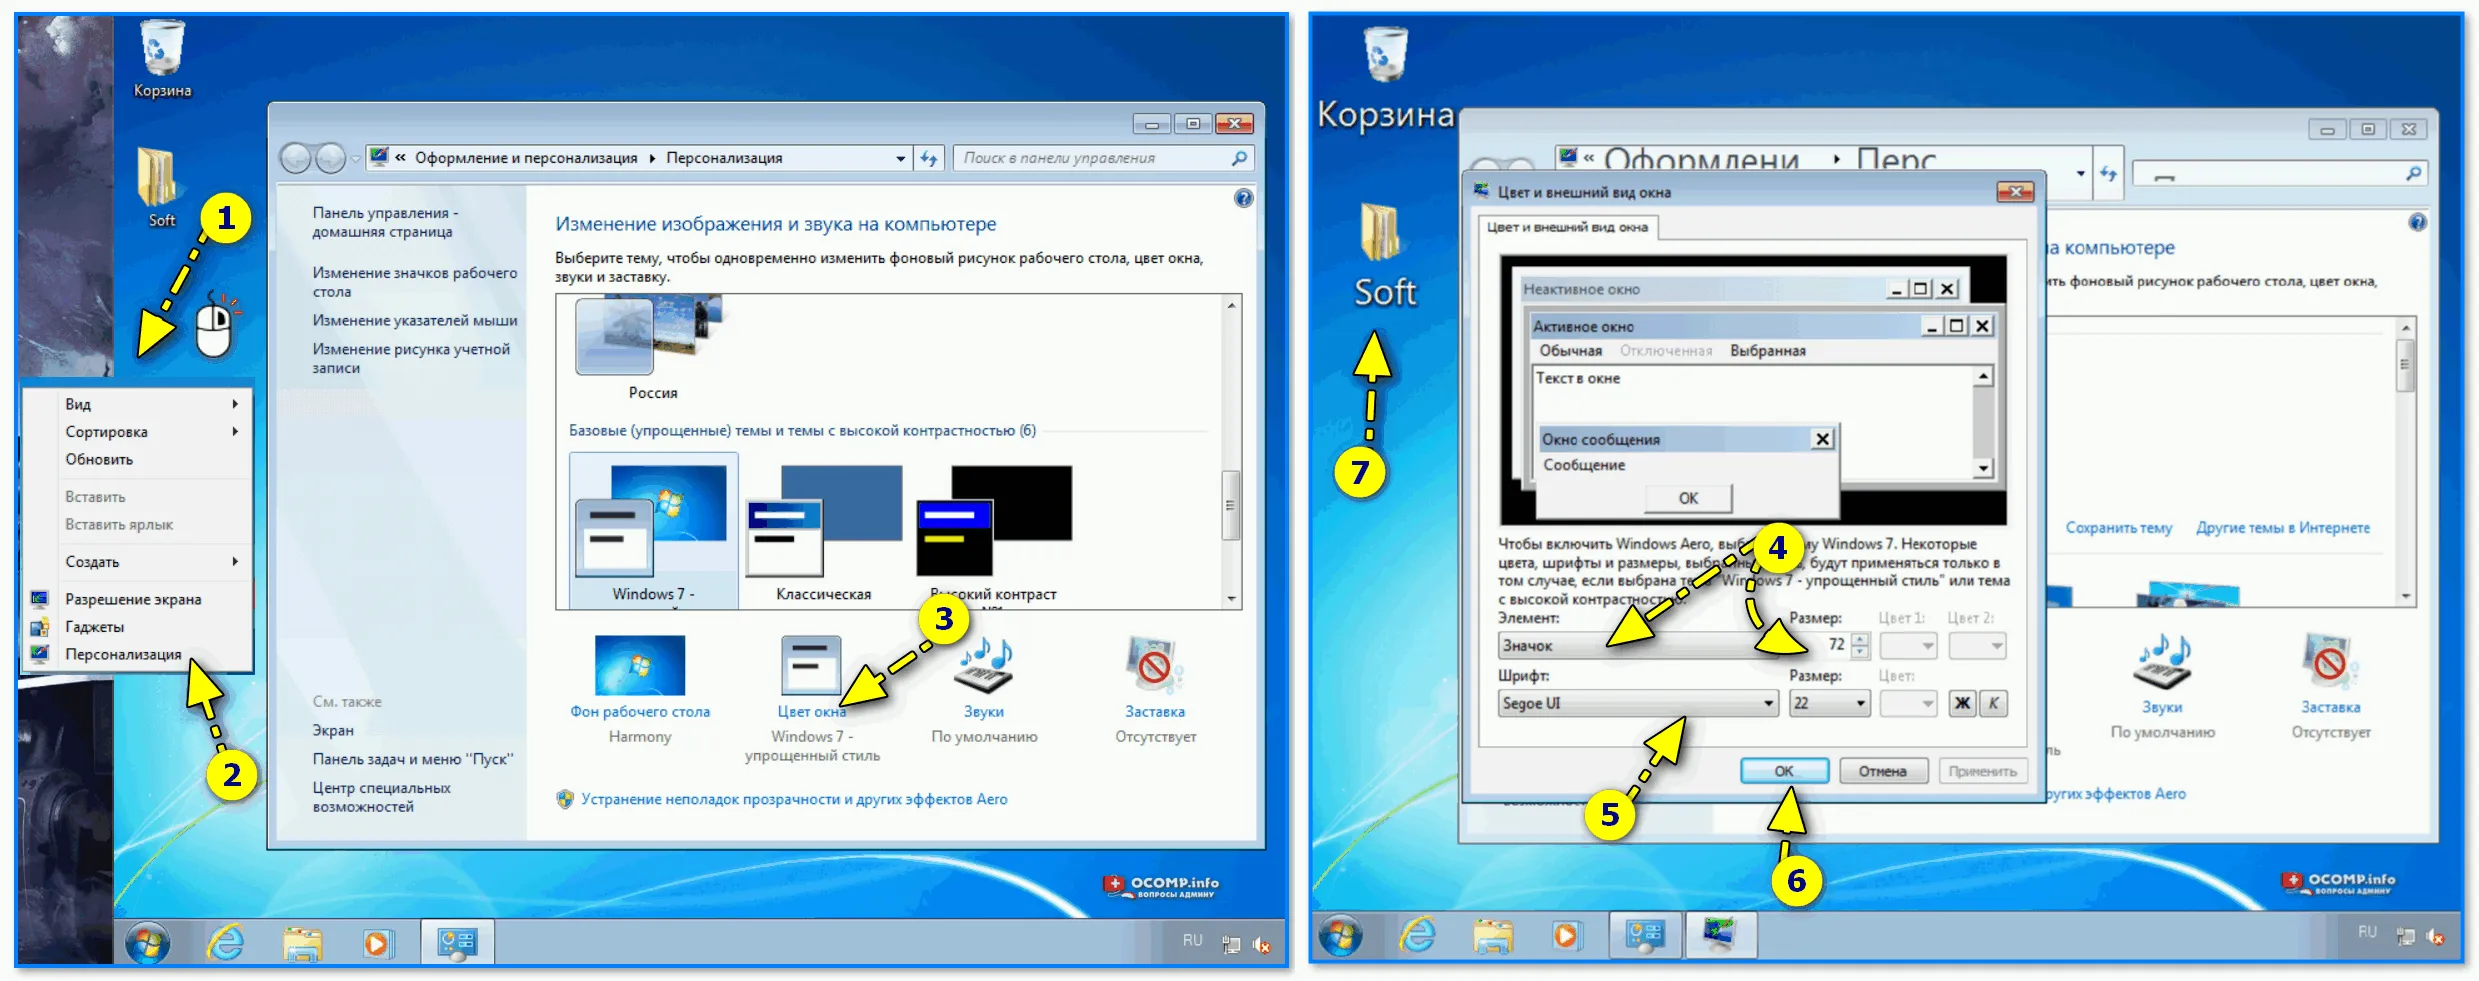Click Back arrow in the left Personalization window
This screenshot has height=981, width=2479.
[296, 158]
